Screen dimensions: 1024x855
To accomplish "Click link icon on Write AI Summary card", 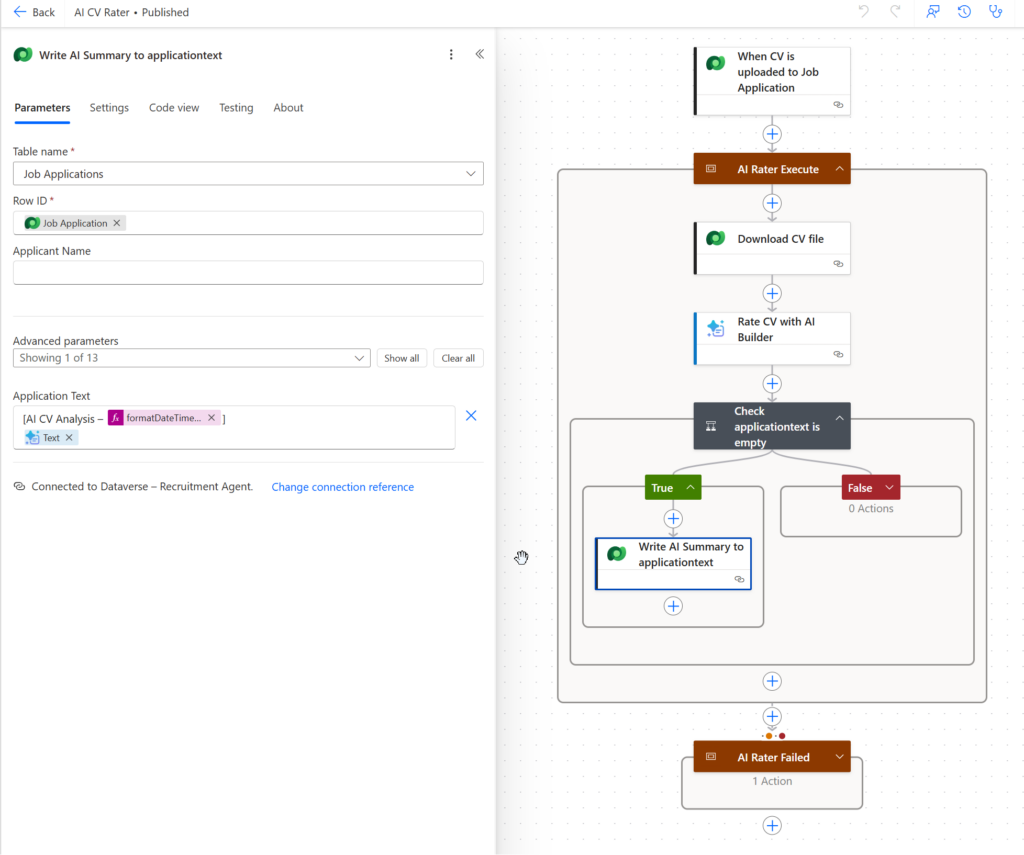I will (x=739, y=579).
